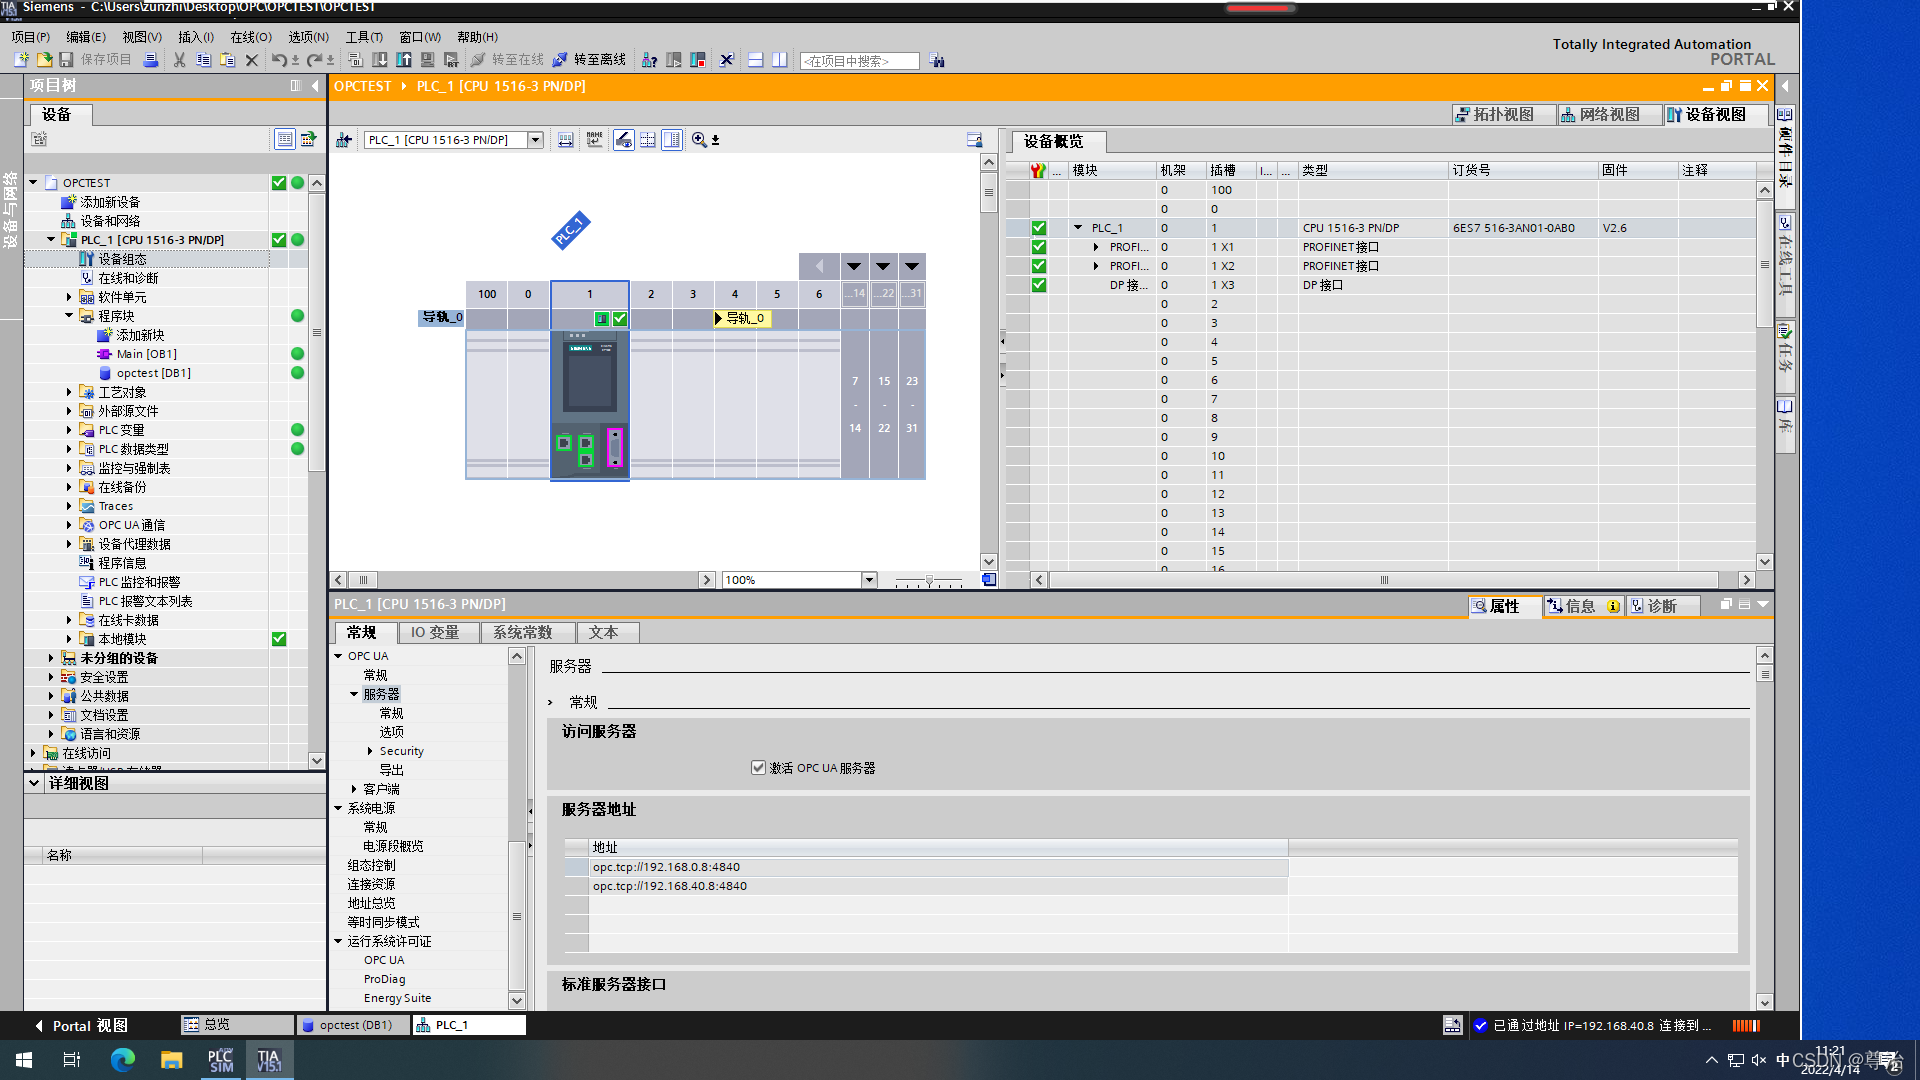The width and height of the screenshot is (1920, 1080).
Task: Switch to 网络视图 network view
Action: pos(1600,115)
